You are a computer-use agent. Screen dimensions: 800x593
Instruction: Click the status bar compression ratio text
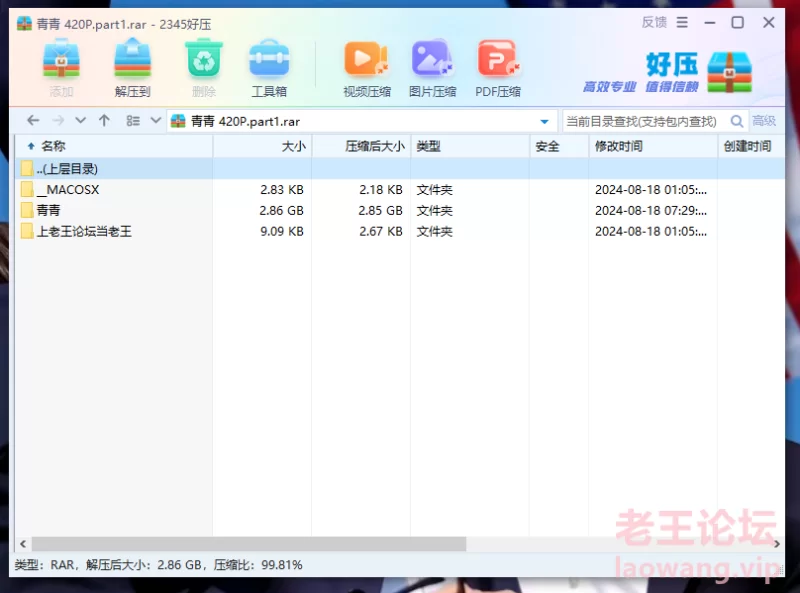[258, 565]
